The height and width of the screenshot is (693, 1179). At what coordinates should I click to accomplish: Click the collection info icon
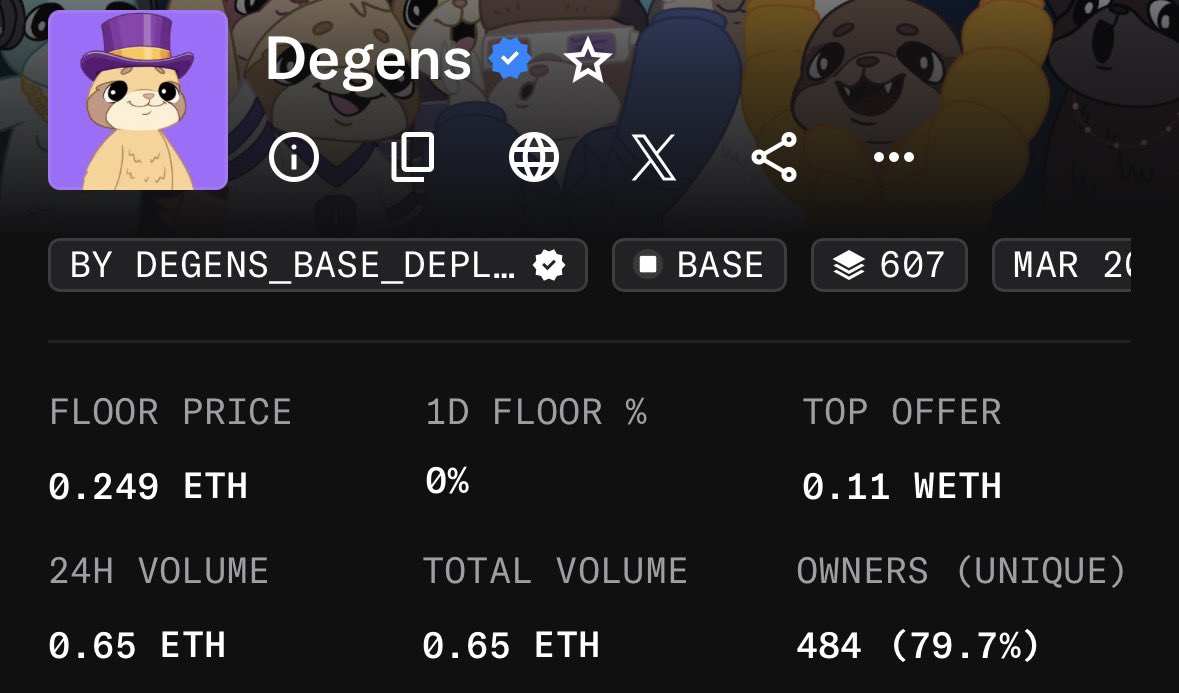click(x=293, y=157)
